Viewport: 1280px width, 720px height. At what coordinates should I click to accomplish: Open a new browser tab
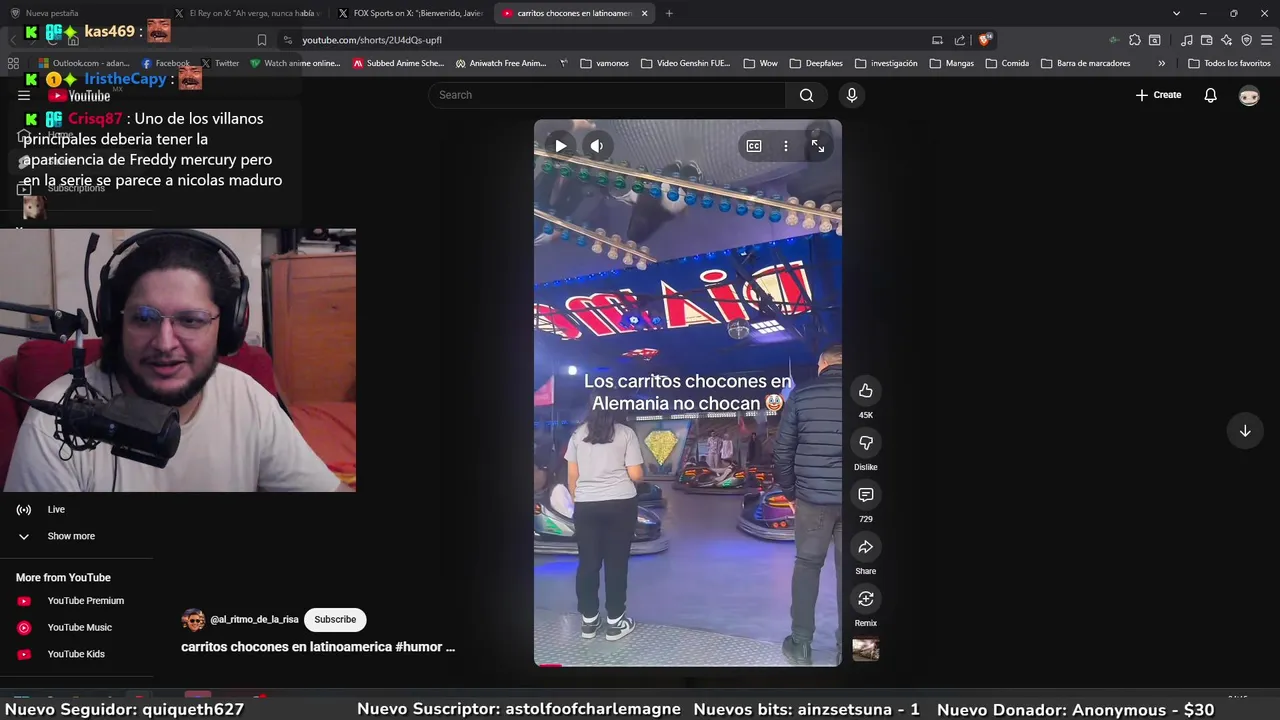pyautogui.click(x=669, y=13)
